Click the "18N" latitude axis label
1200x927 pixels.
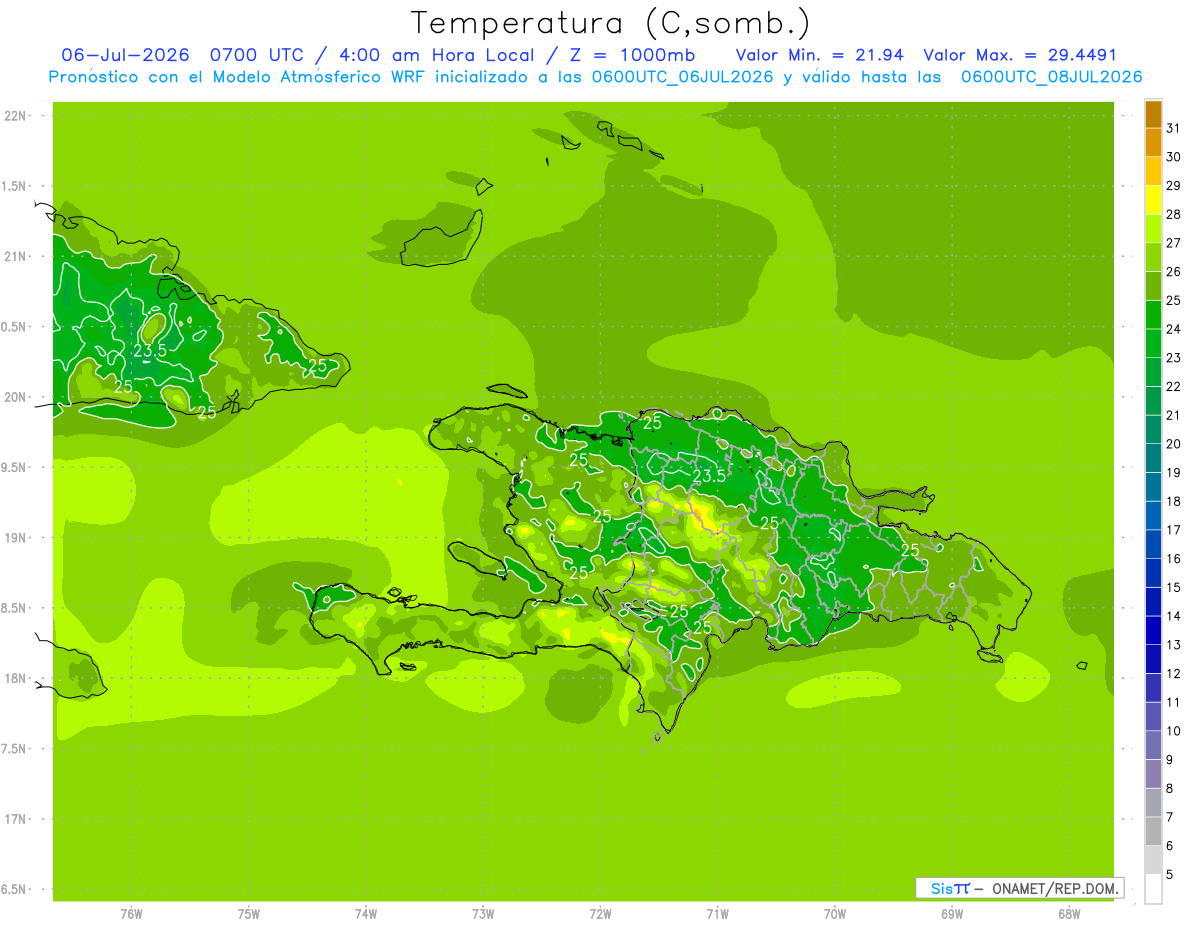[x=15, y=678]
